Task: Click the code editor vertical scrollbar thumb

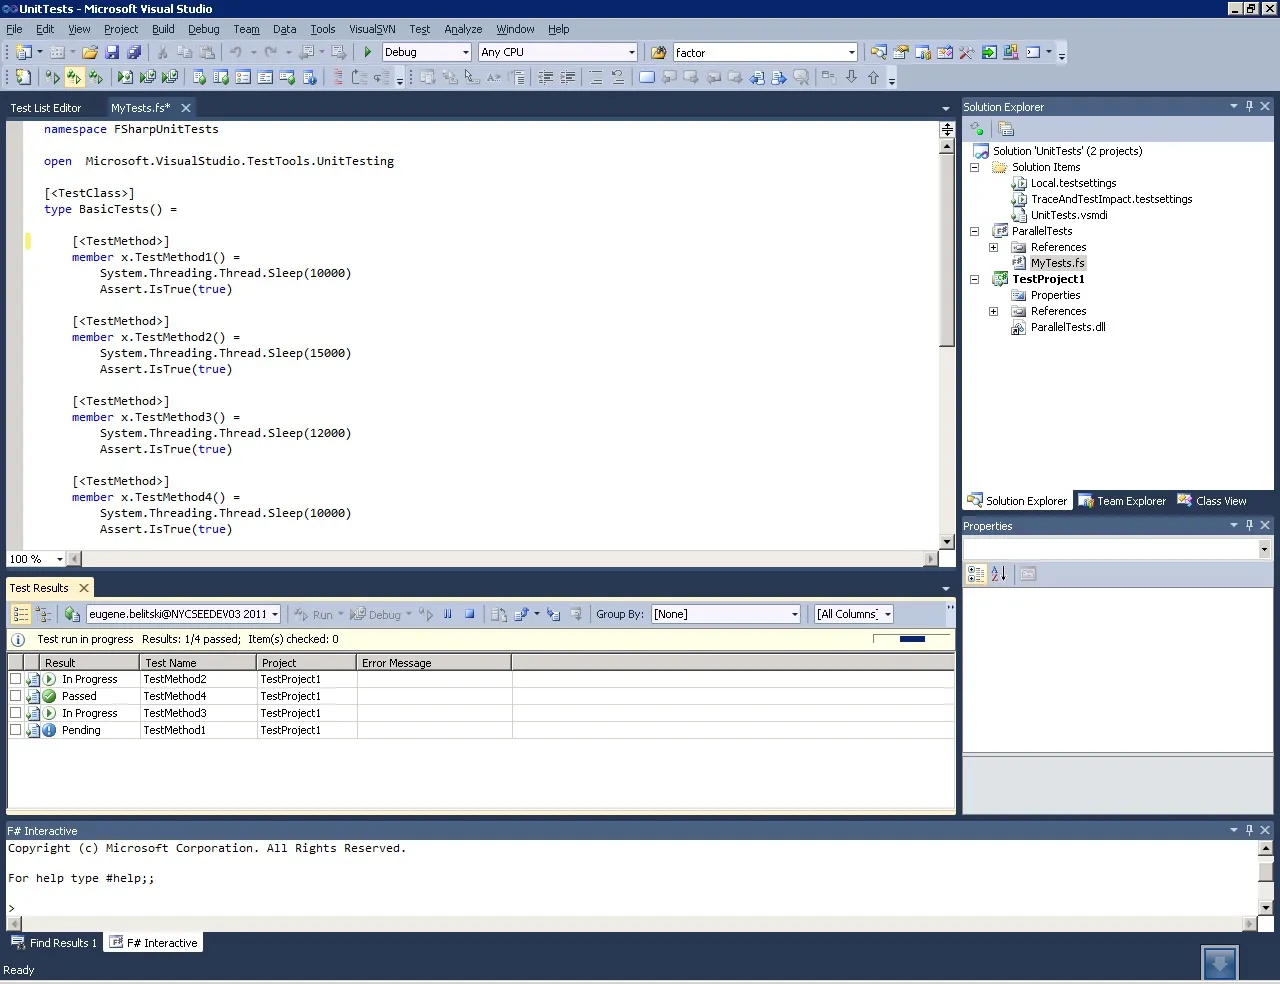Action: [x=946, y=250]
